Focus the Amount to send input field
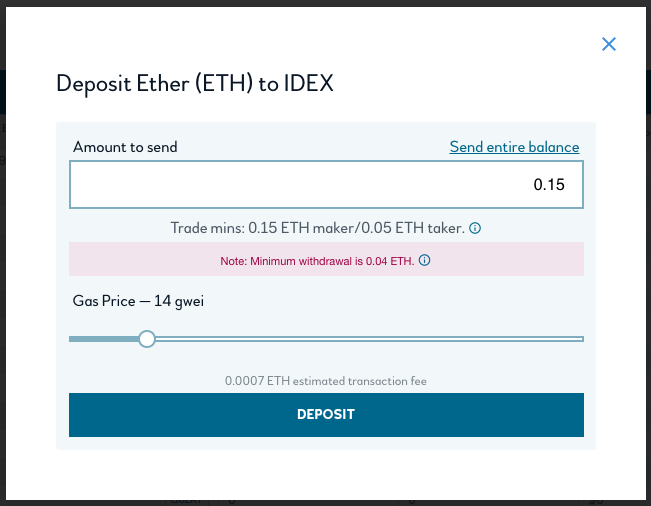This screenshot has height=506, width=651. pos(326,184)
